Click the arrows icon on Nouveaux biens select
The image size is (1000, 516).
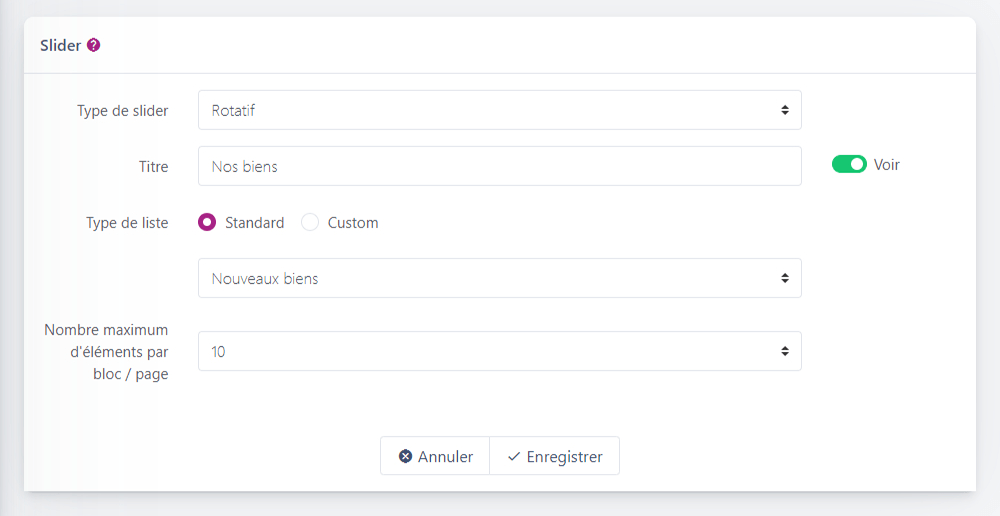(x=785, y=278)
